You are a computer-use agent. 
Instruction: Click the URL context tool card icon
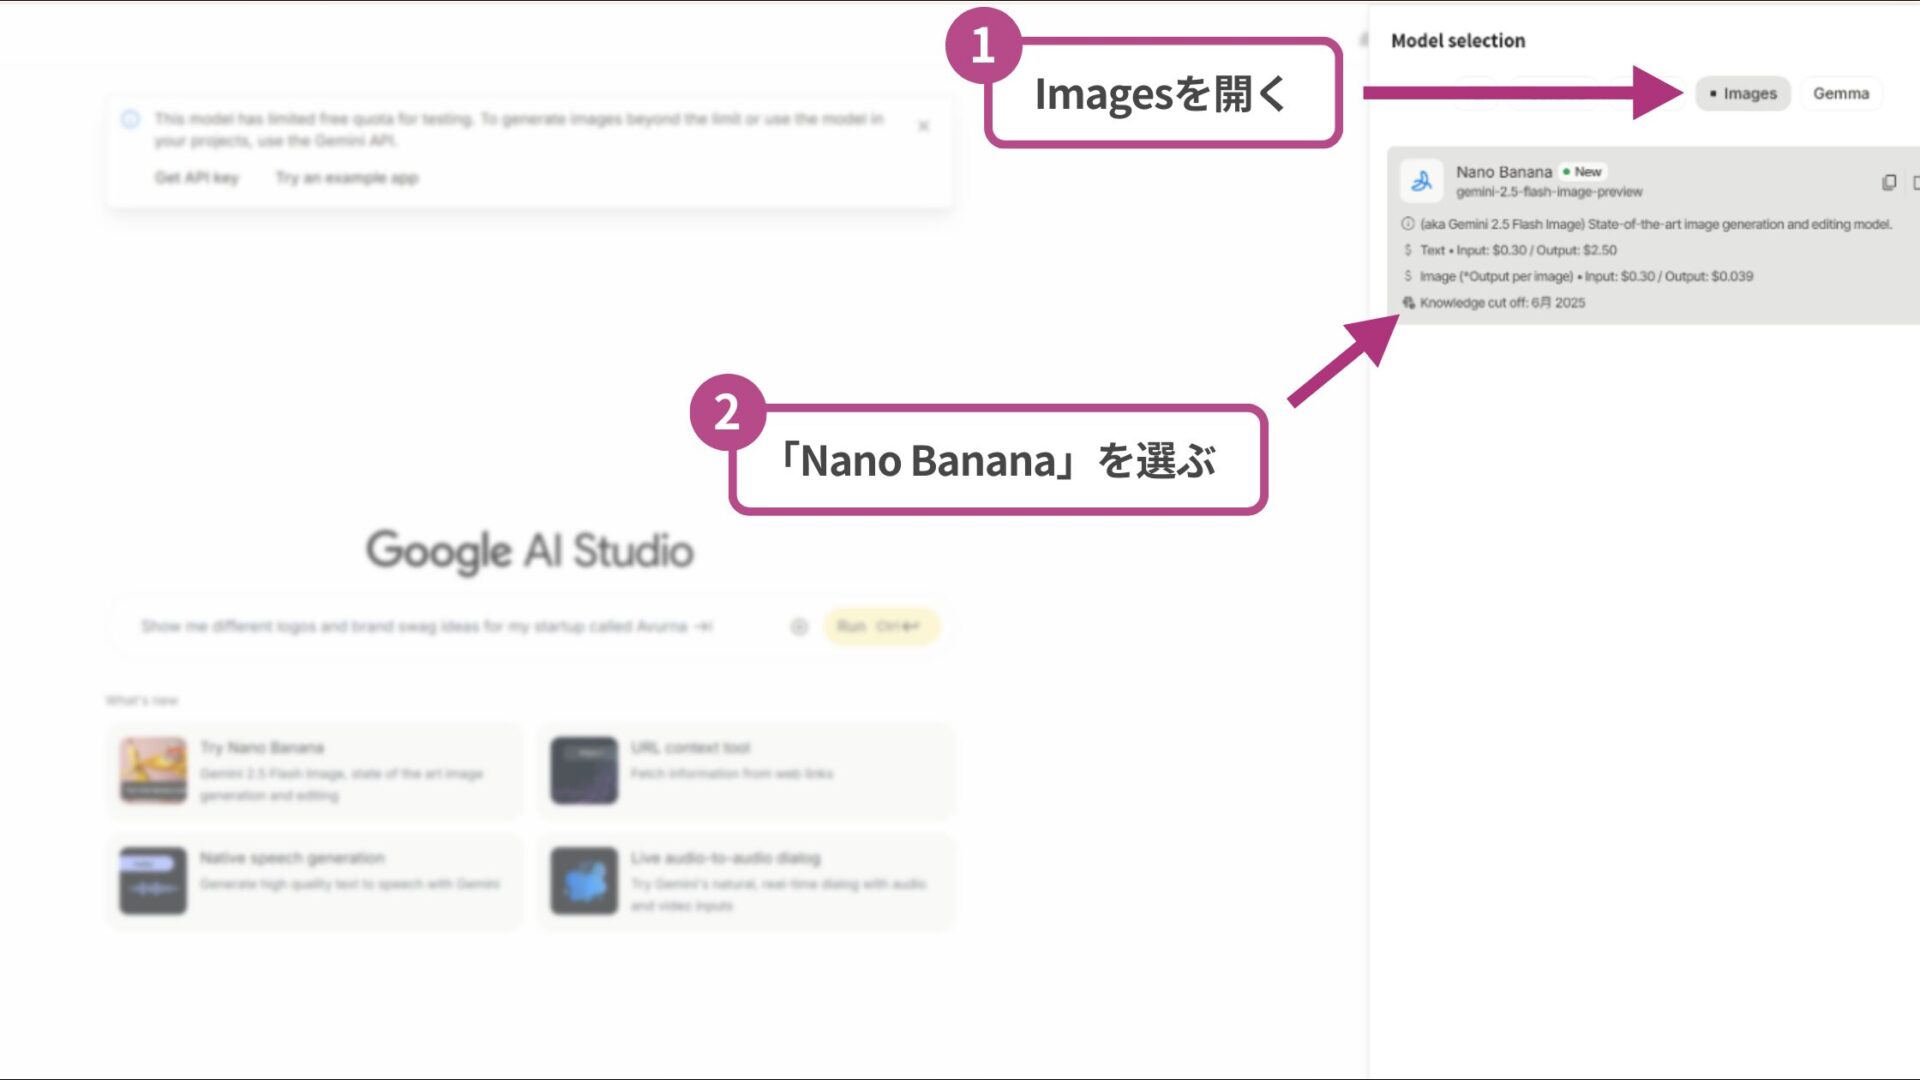585,770
